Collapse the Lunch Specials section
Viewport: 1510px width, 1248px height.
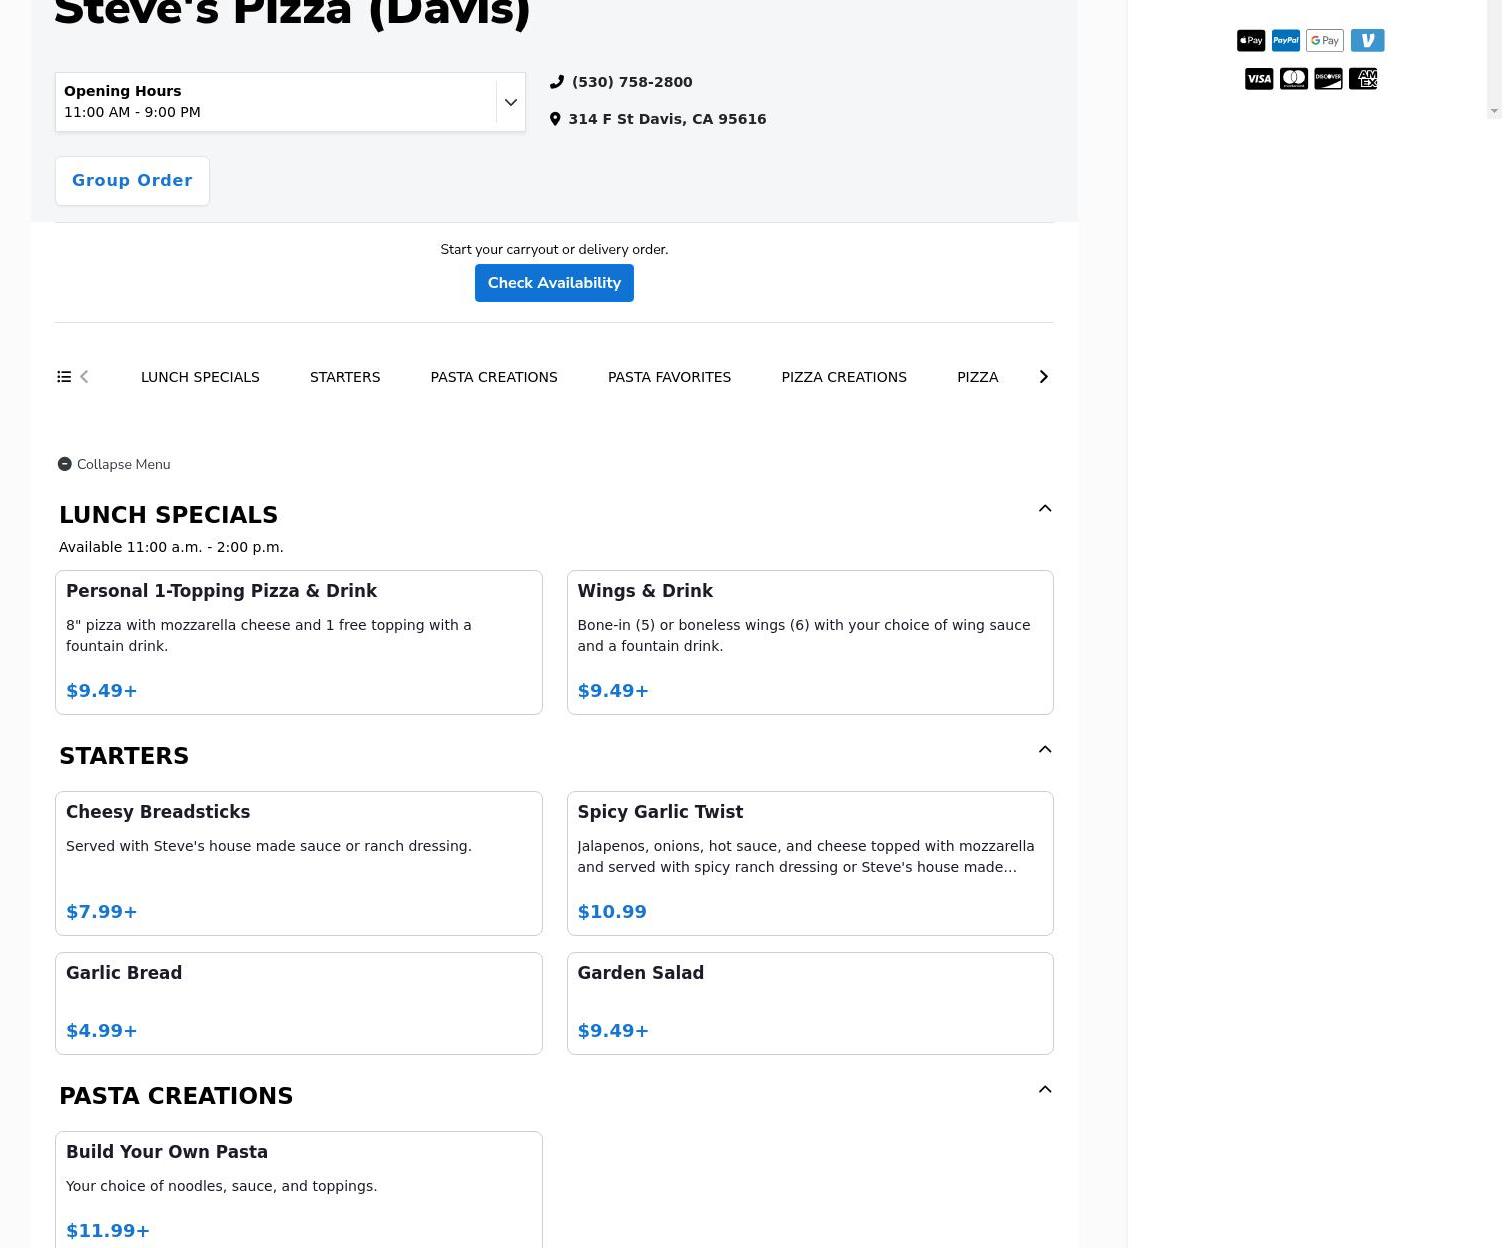(1044, 509)
